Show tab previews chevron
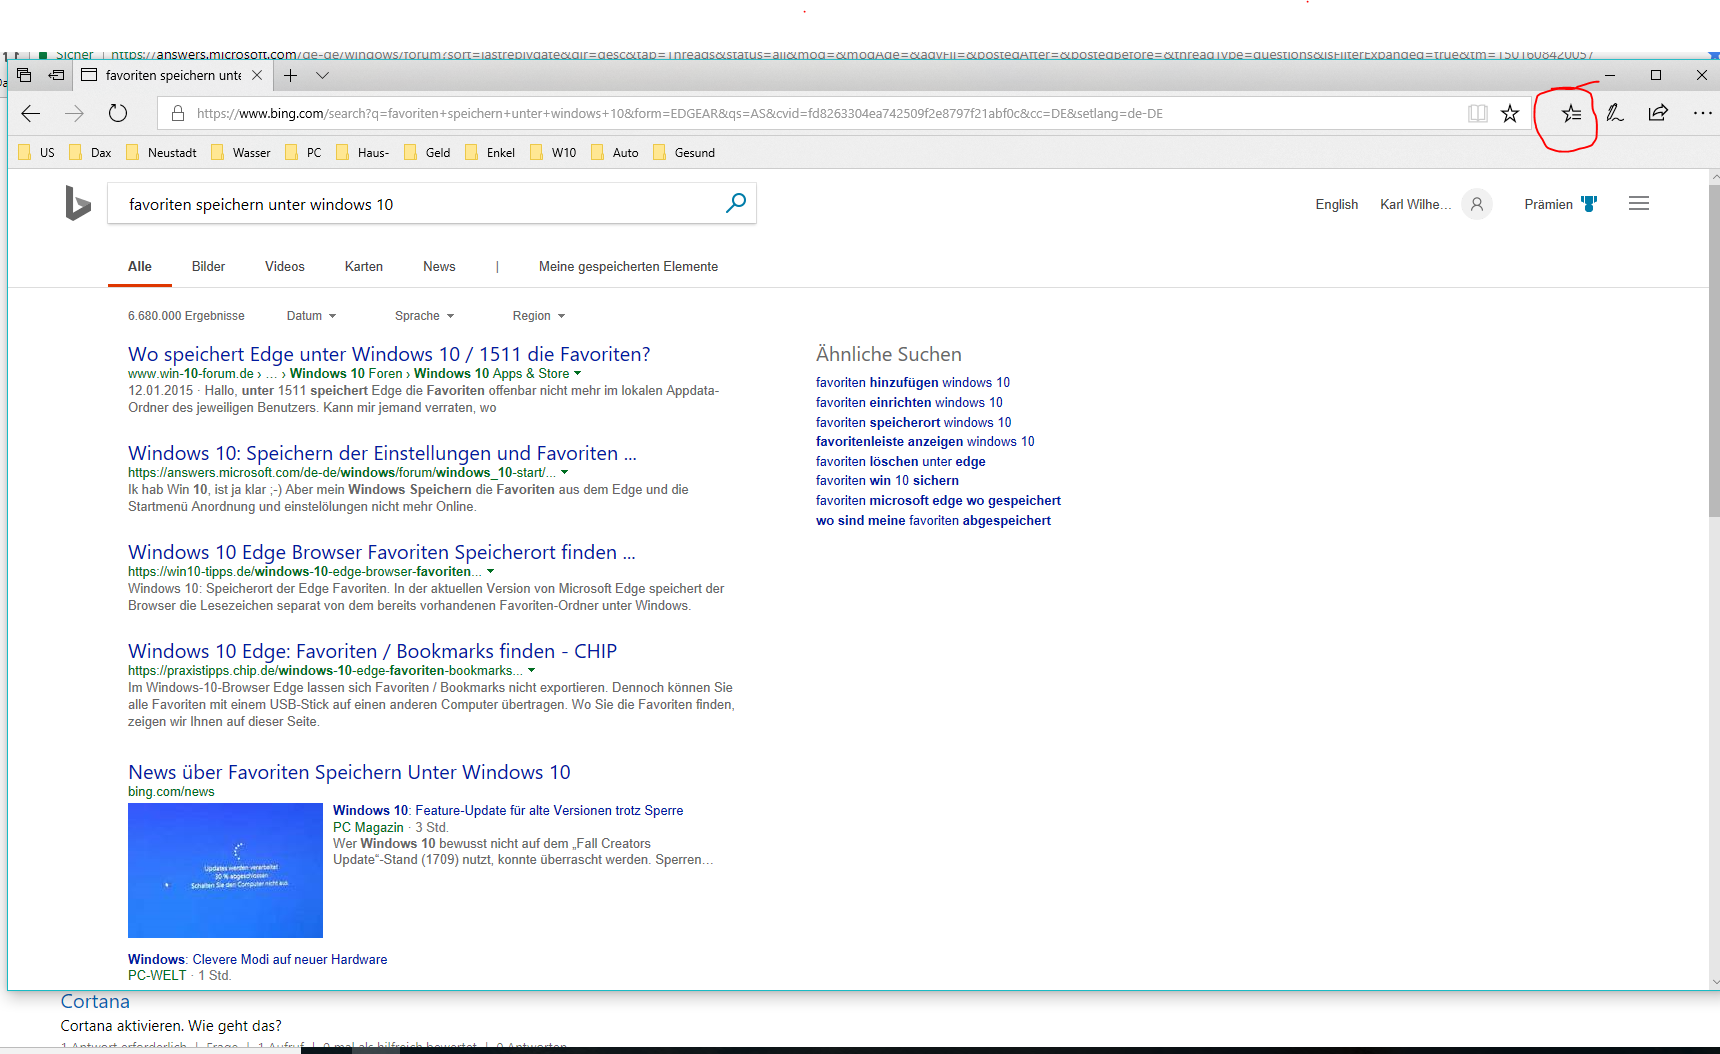 (x=322, y=75)
